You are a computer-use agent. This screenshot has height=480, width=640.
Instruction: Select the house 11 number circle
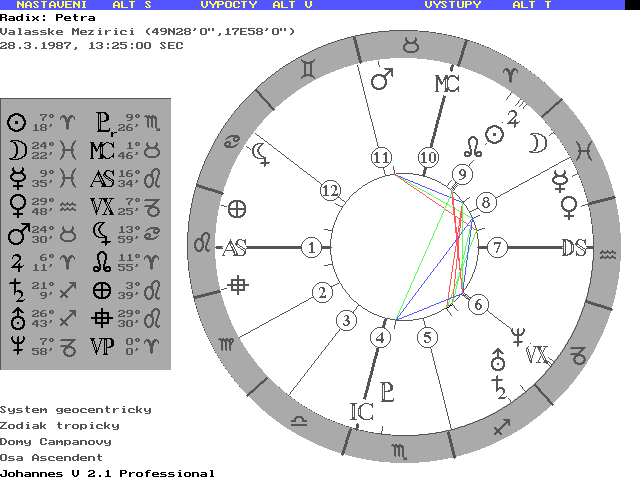click(x=380, y=158)
